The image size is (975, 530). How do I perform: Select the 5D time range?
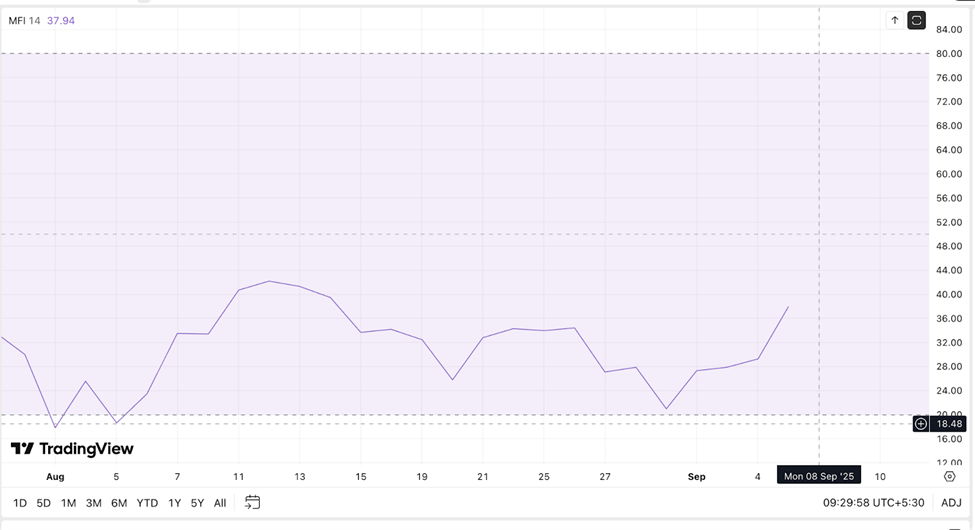[44, 503]
